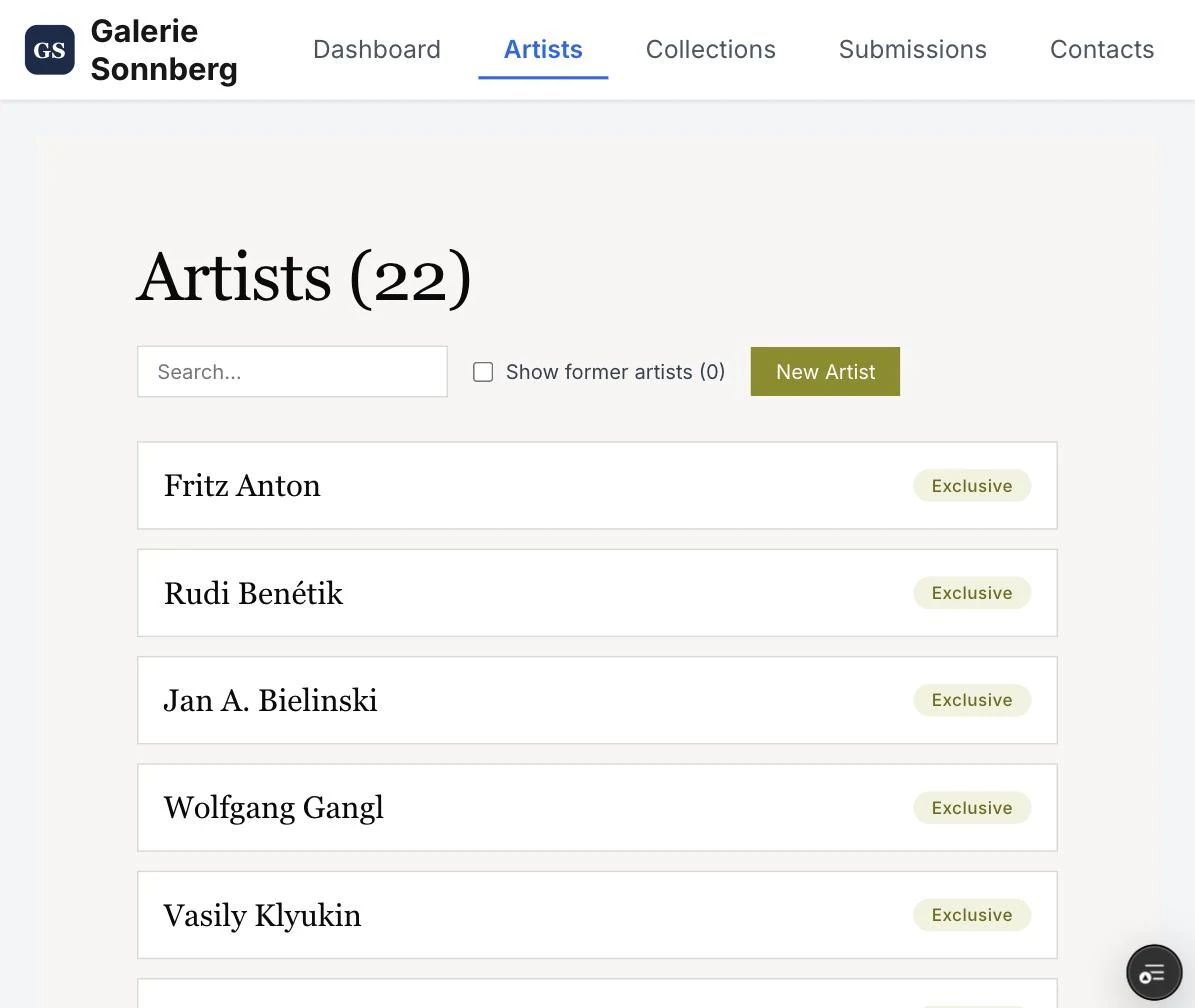The height and width of the screenshot is (1008, 1195).
Task: Click the Galerie Sonnberg title link
Action: (164, 50)
